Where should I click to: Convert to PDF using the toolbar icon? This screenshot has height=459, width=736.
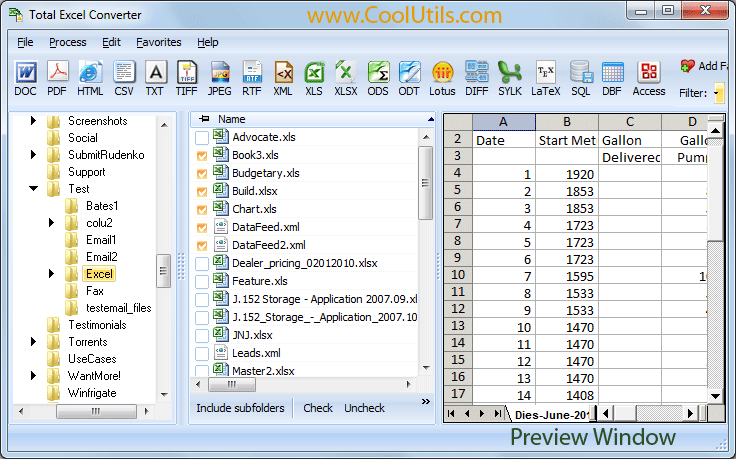click(x=57, y=78)
